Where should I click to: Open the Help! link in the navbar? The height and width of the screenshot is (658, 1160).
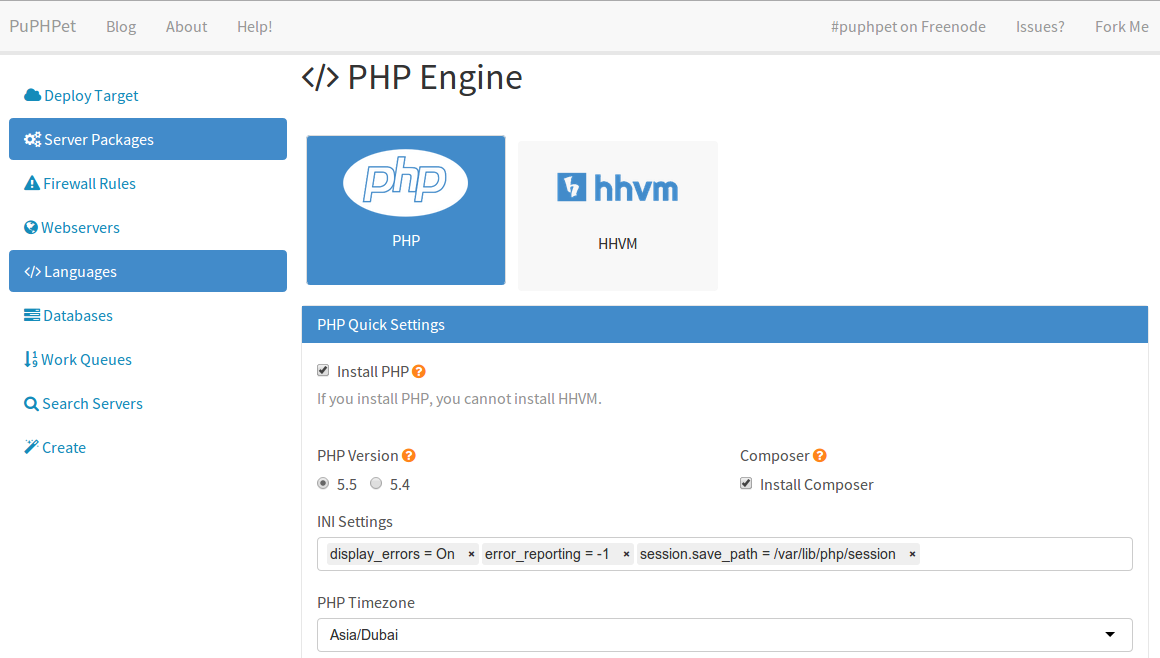pos(254,27)
